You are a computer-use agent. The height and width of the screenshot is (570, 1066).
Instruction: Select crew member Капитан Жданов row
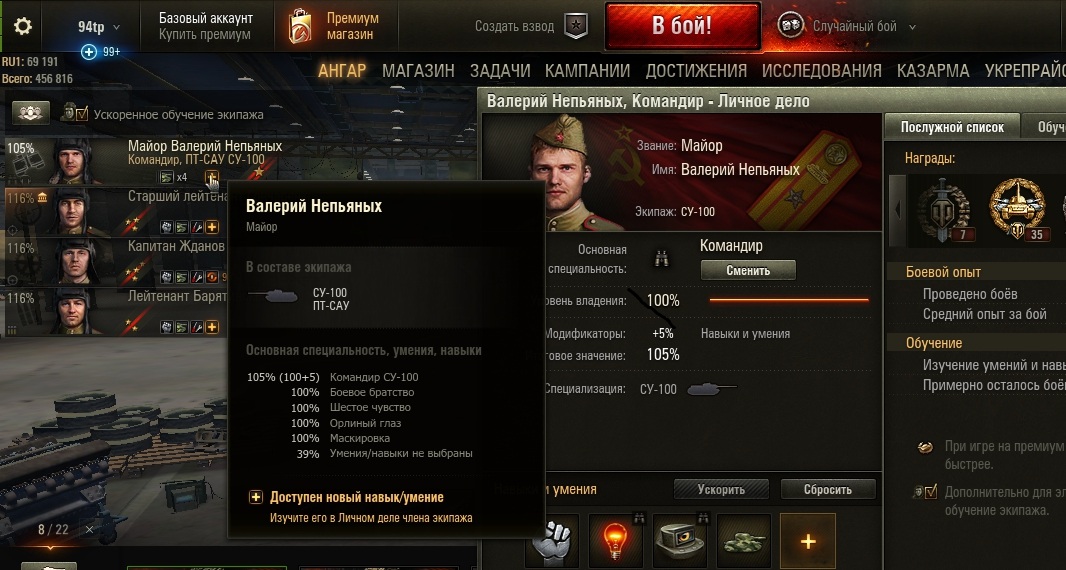pos(116,262)
